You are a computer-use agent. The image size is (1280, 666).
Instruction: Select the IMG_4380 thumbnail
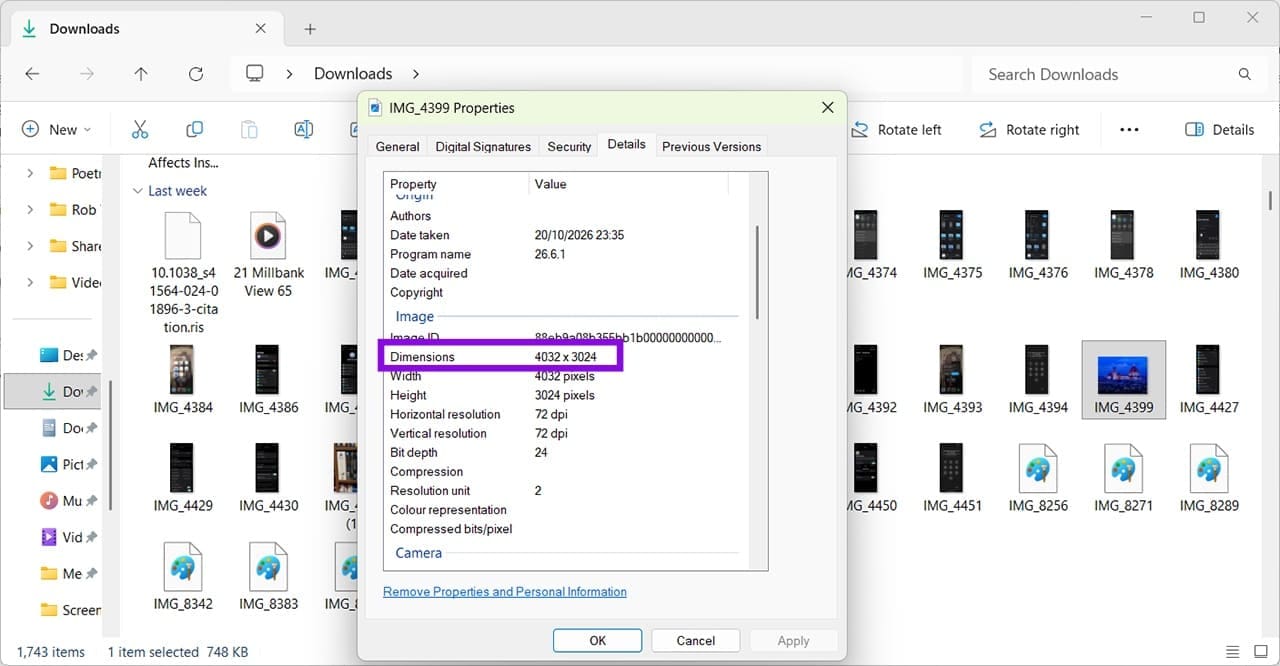(x=1209, y=244)
